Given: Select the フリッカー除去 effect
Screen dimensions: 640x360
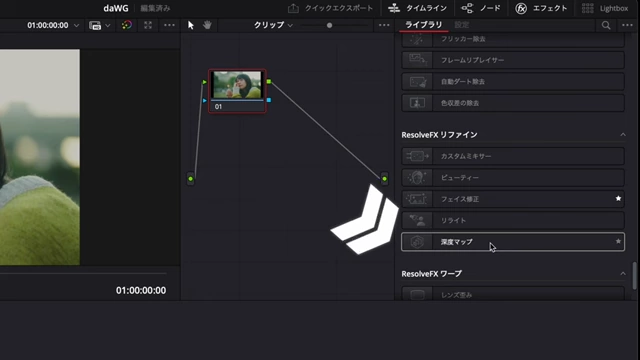Looking at the screenshot, I should [513, 39].
